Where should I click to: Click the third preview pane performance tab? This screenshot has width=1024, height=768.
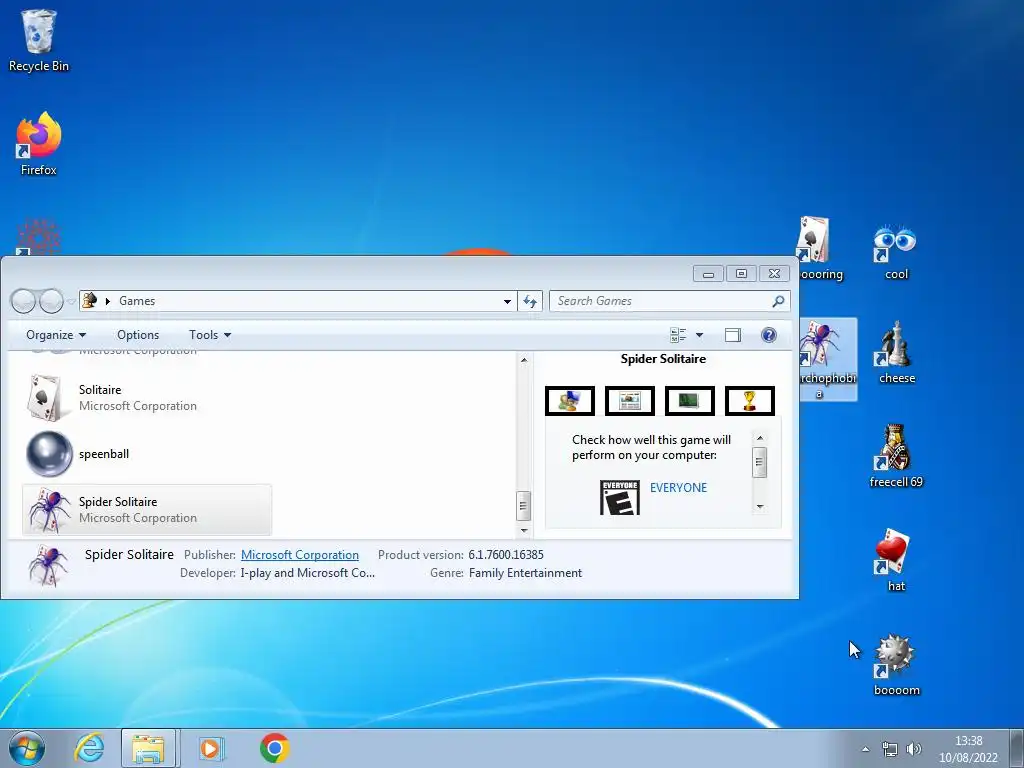tap(690, 400)
